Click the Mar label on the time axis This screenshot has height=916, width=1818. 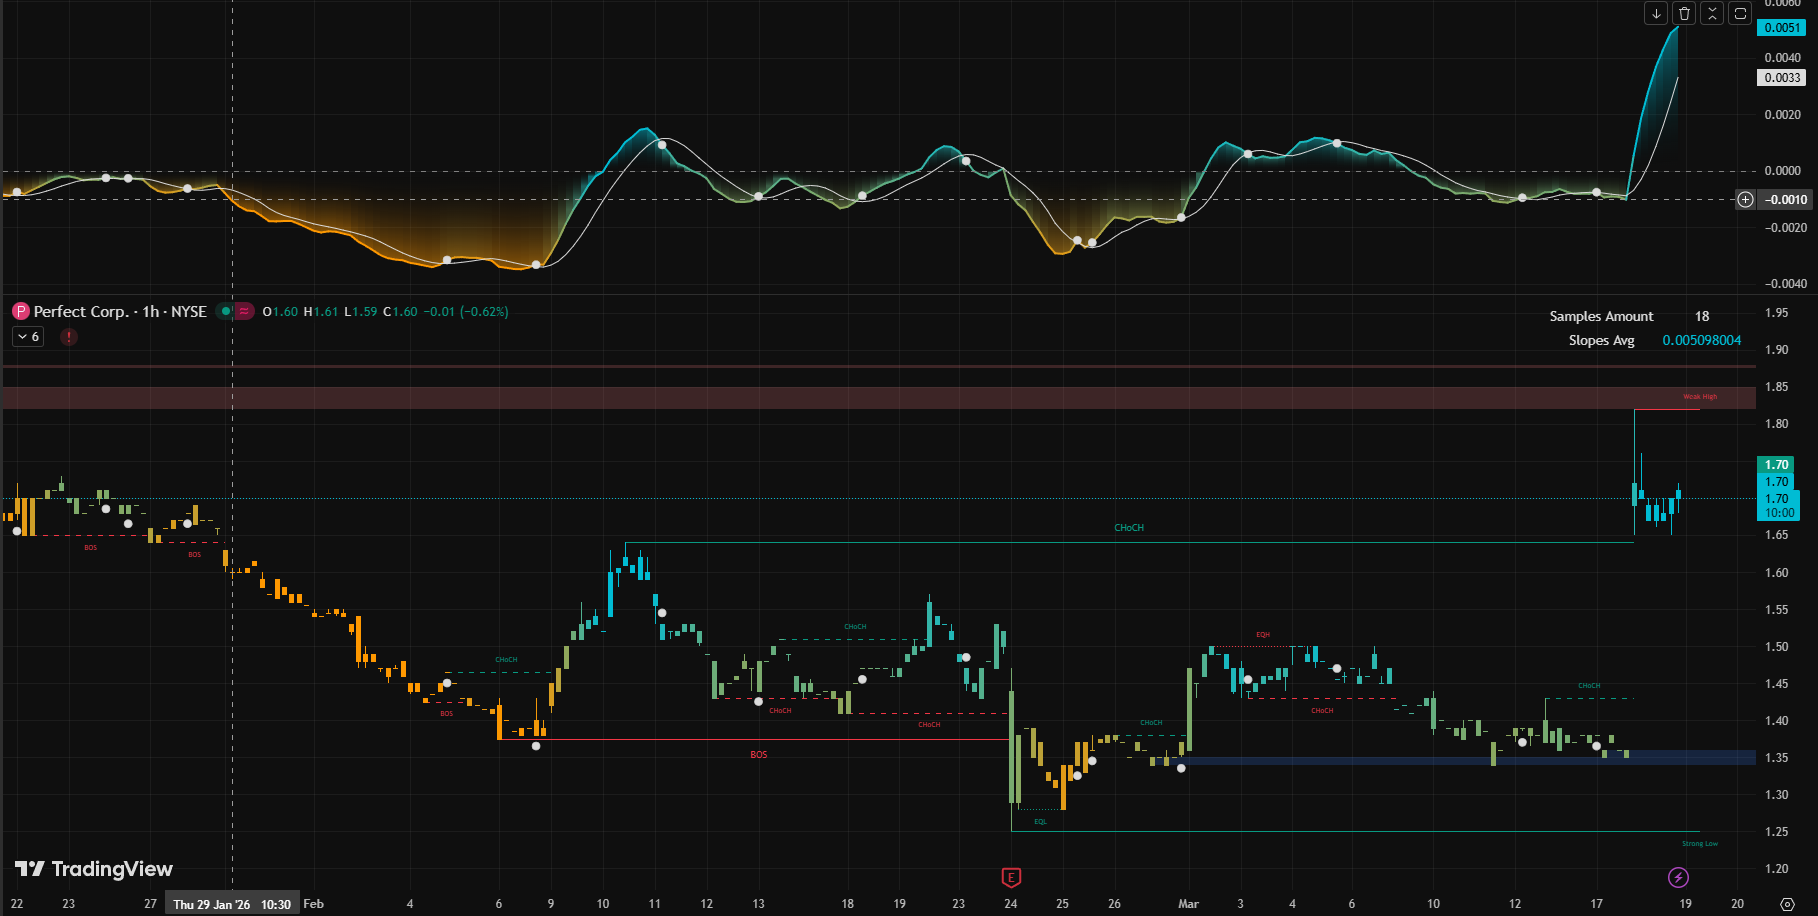(1188, 904)
